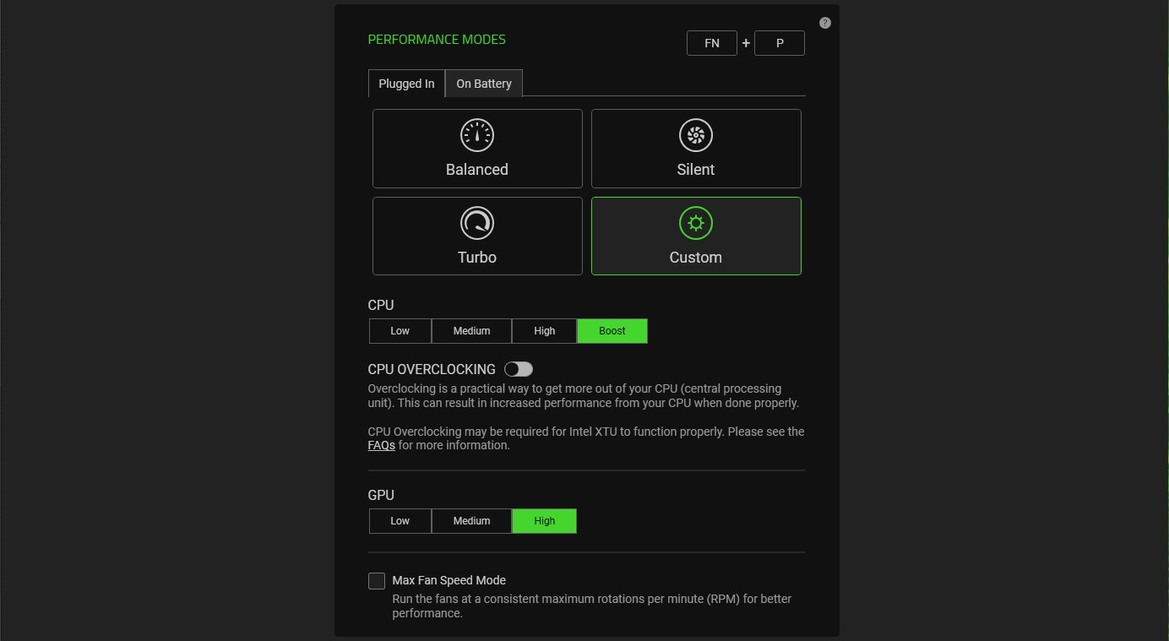Select the Turbo performance mode card
1169x641 pixels.
[477, 236]
